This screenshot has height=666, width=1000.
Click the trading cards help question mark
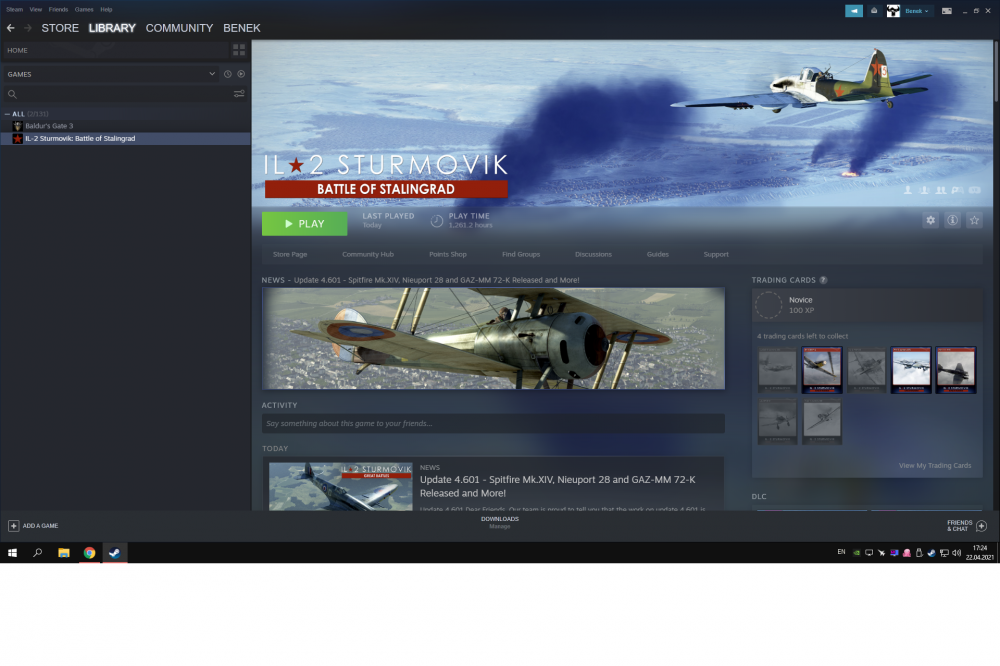[x=823, y=280]
